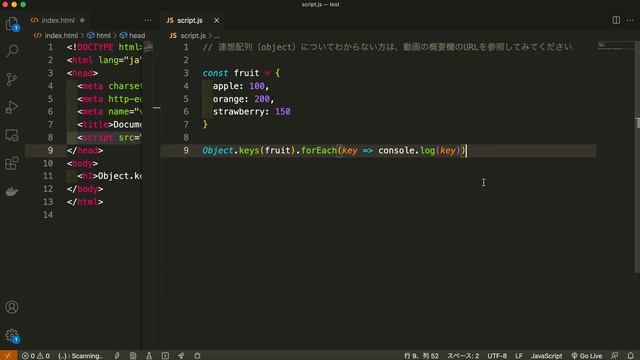The width and height of the screenshot is (640, 360).
Task: Click the plug icon in status bar
Action: (117, 356)
